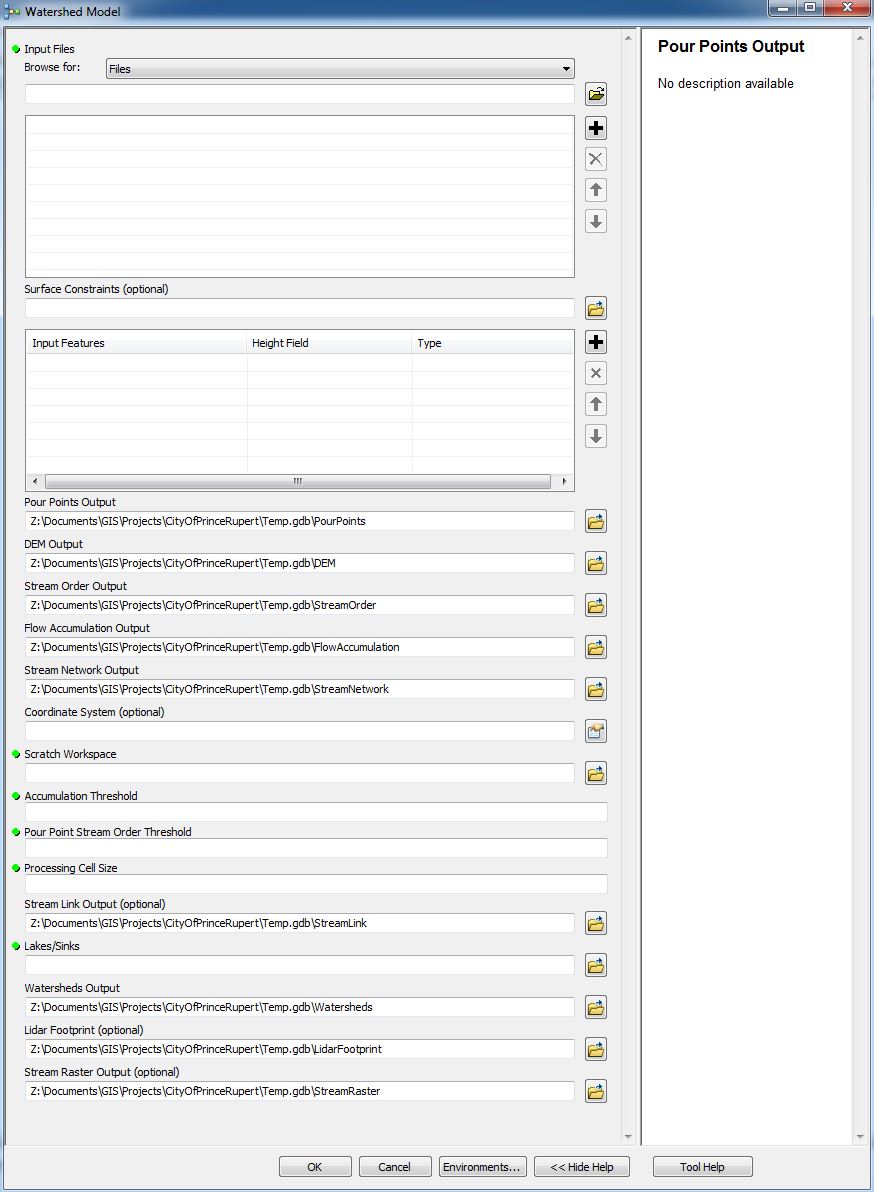
Task: Click the left arrow of constraints scrollbar
Action: tap(35, 481)
